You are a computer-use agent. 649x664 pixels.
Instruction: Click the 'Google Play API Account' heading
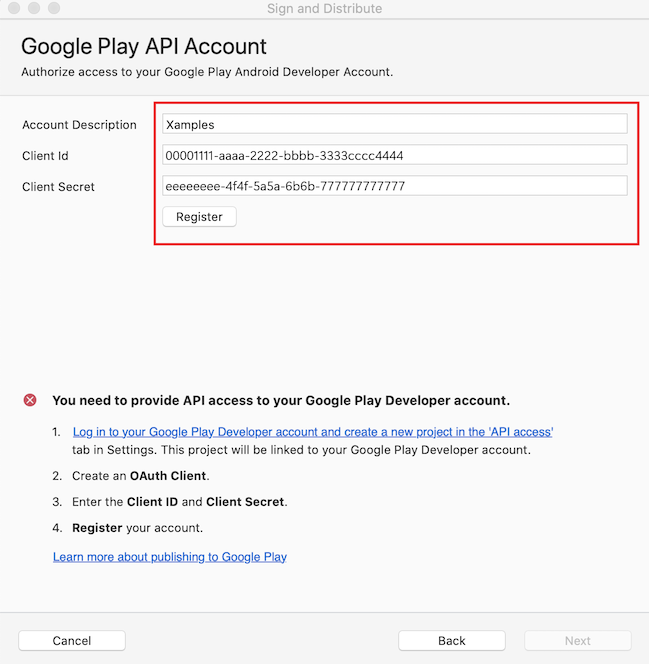tap(144, 46)
